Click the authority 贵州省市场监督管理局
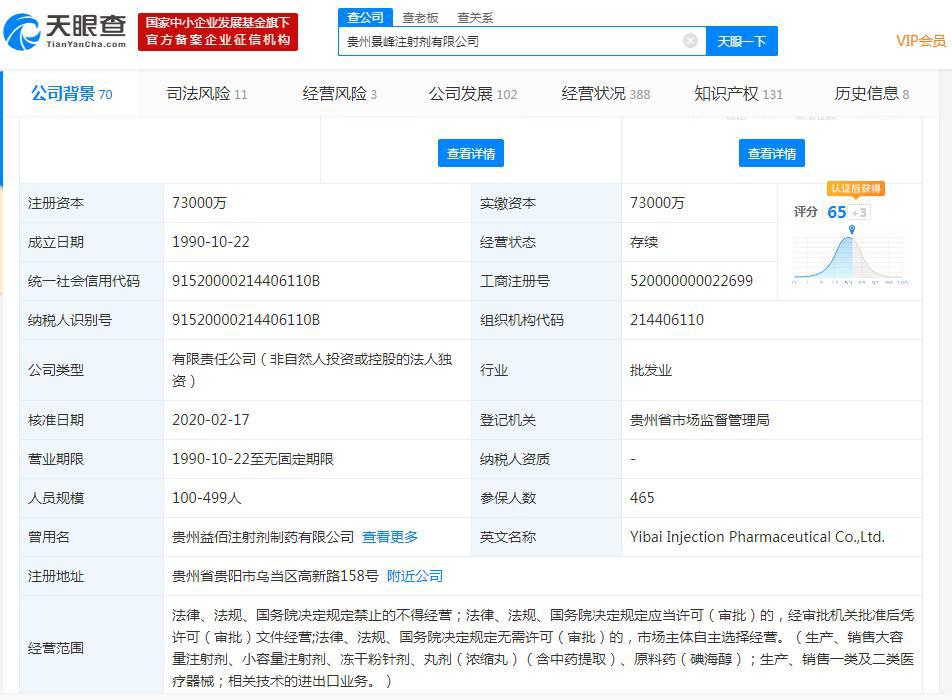This screenshot has height=700, width=952. 699,420
